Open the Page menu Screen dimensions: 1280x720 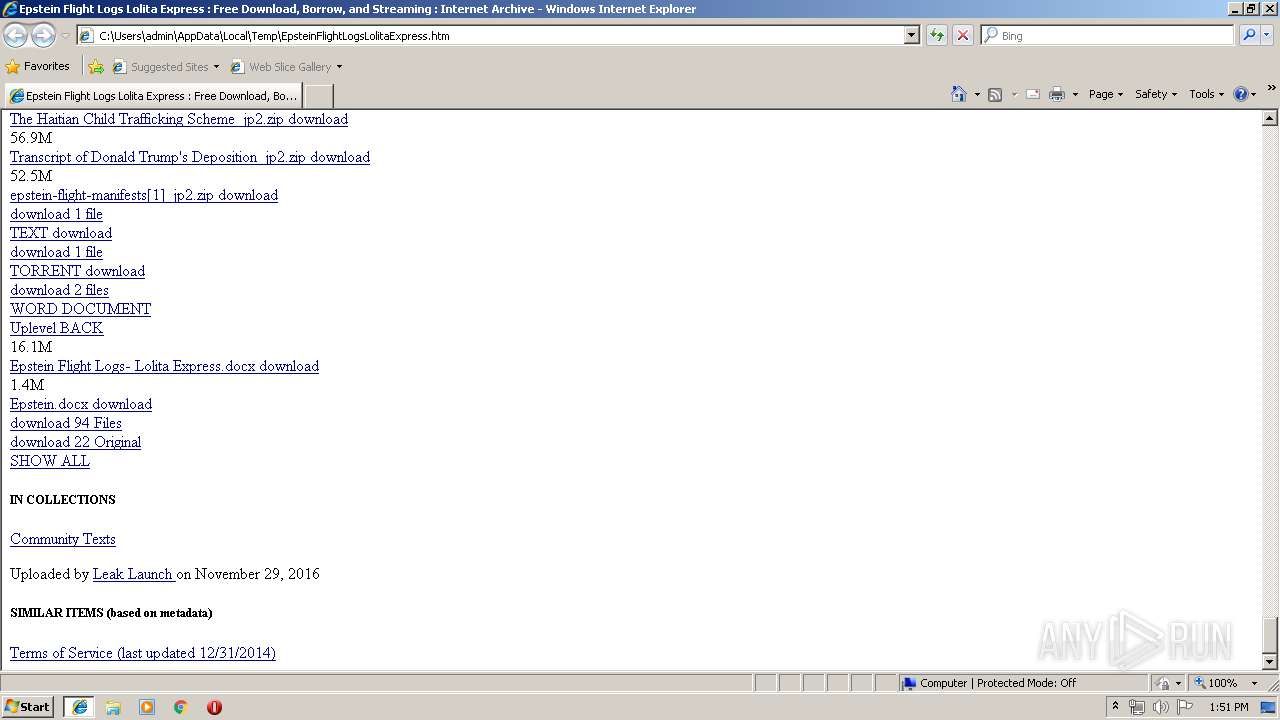(1106, 94)
